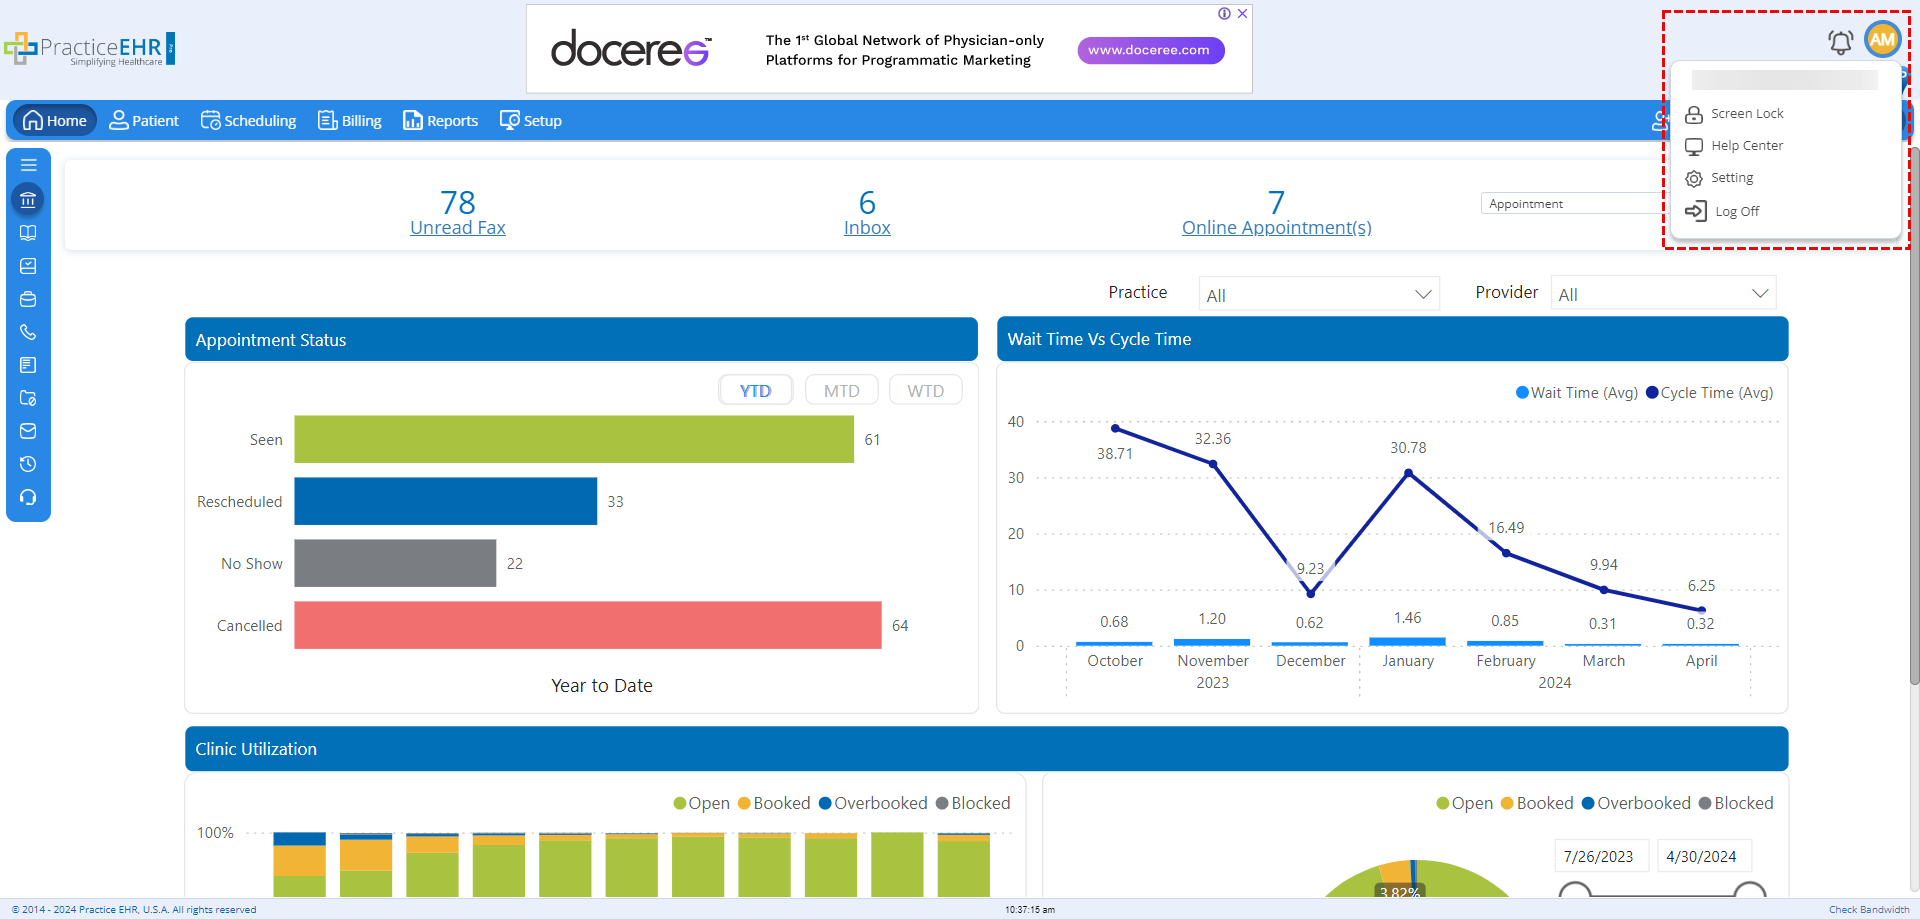Open the blocked folder sidebar icon

point(28,398)
